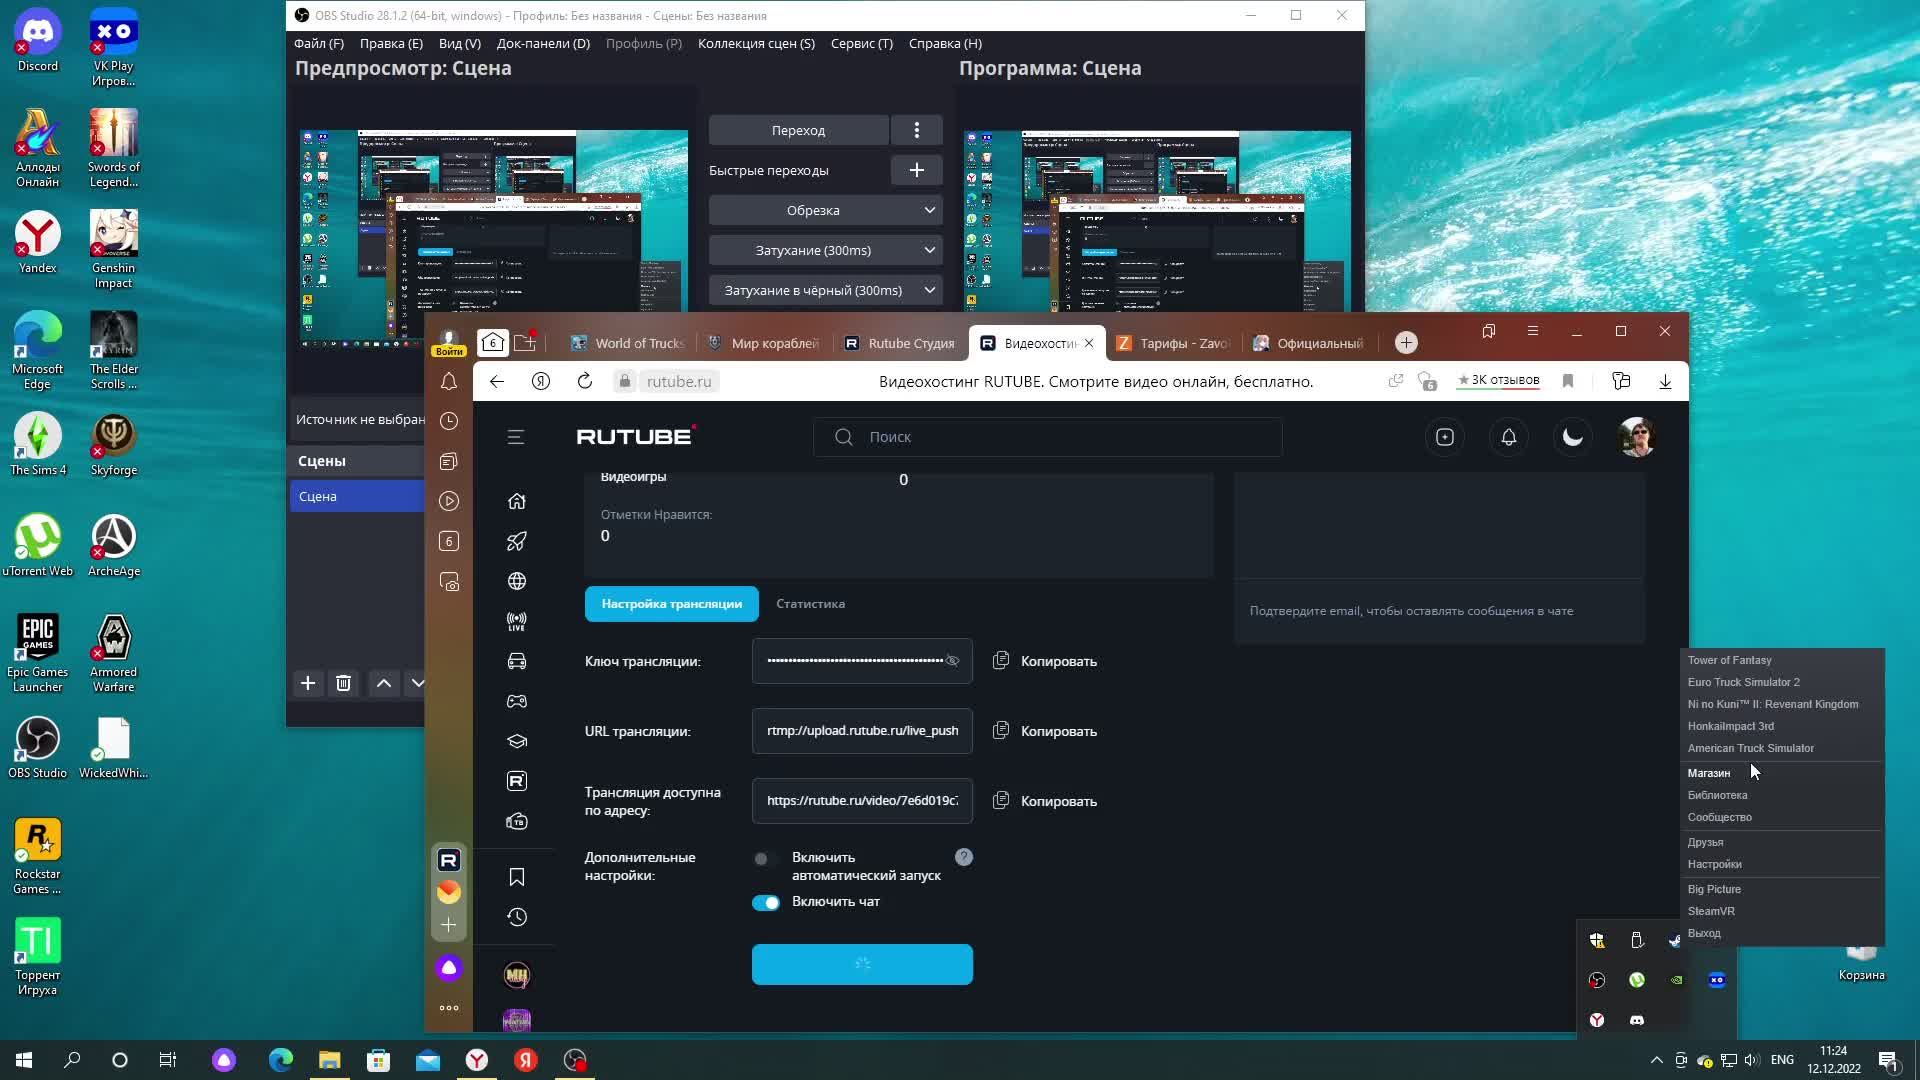This screenshot has width=1920, height=1080.
Task: Reveal the stream key with the eye icon
Action: [x=952, y=661]
